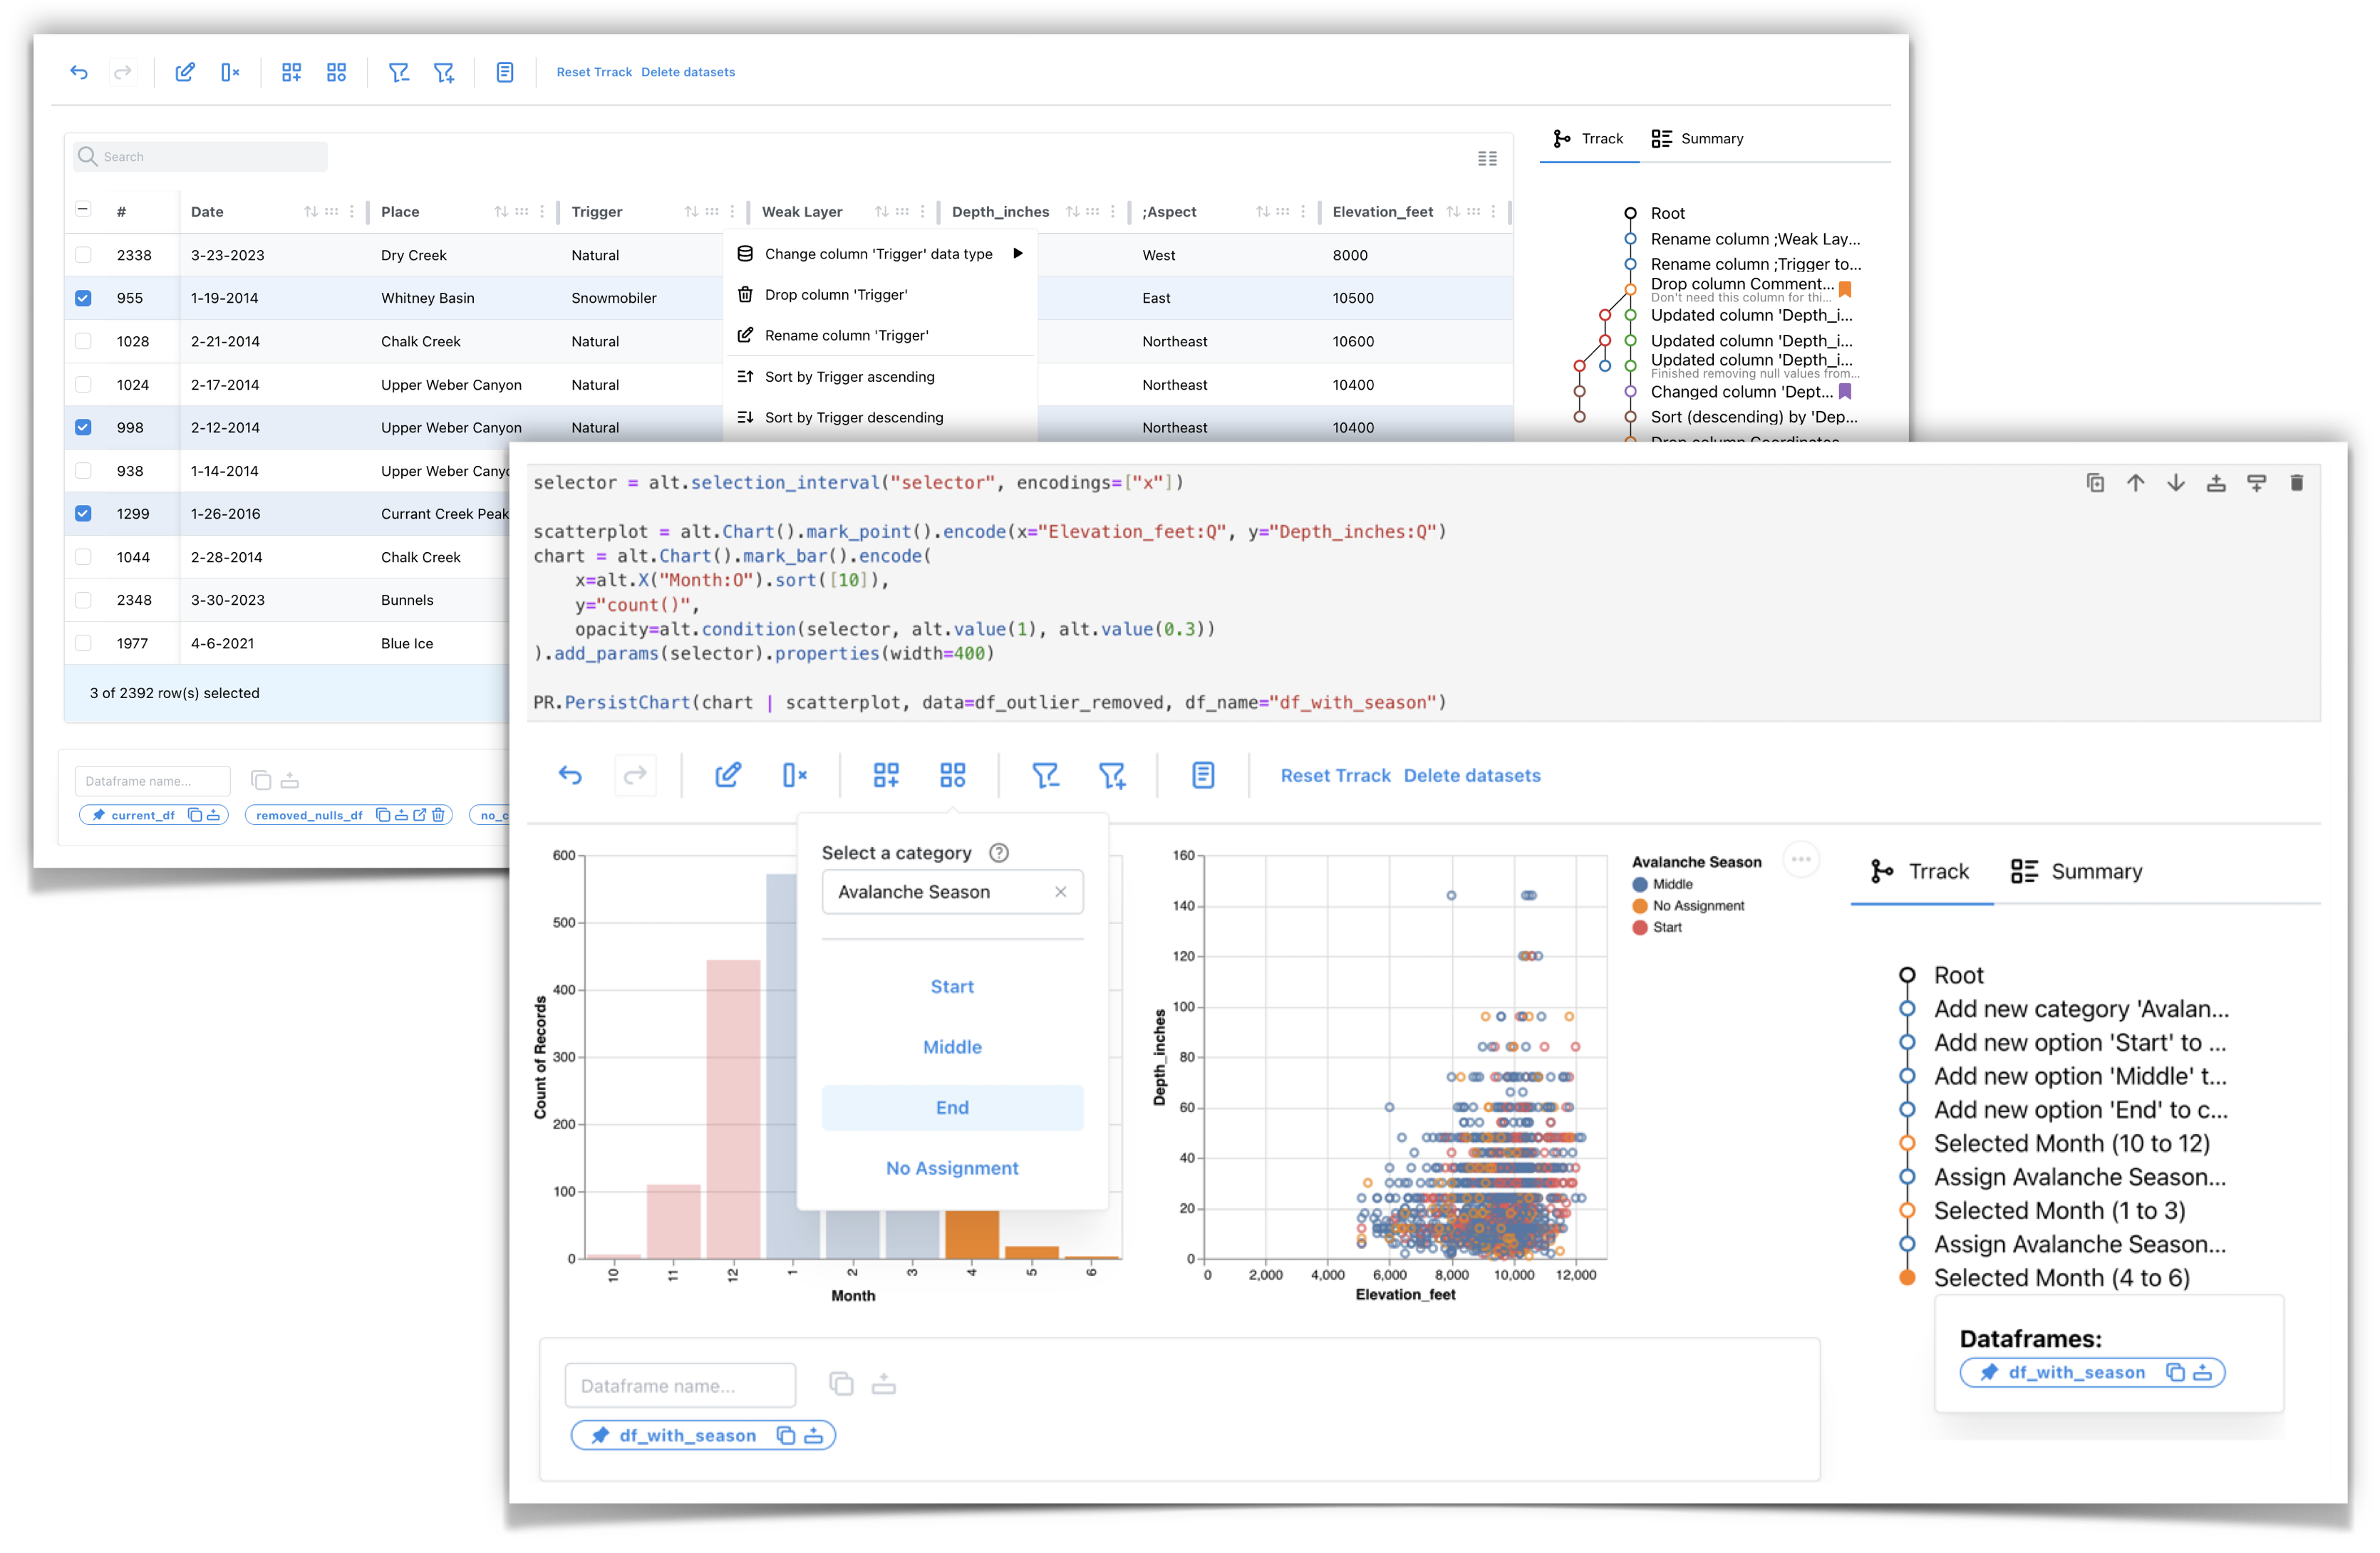This screenshot has height=1553, width=2380.
Task: Click Reset Trrack in the front window
Action: point(1335,776)
